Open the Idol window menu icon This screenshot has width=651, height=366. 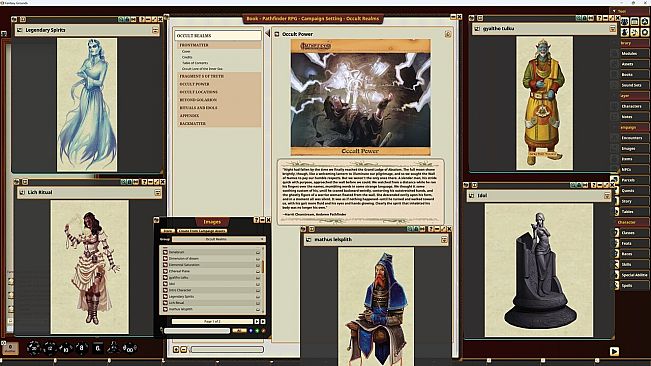[x=607, y=195]
